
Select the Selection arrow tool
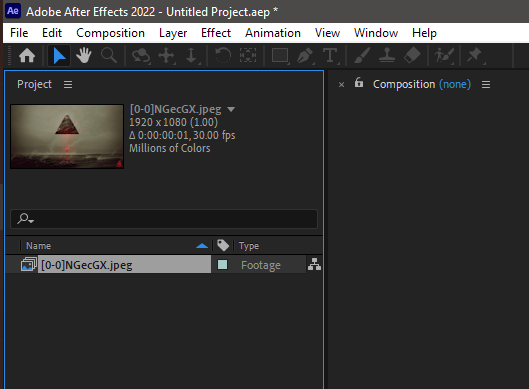point(59,56)
